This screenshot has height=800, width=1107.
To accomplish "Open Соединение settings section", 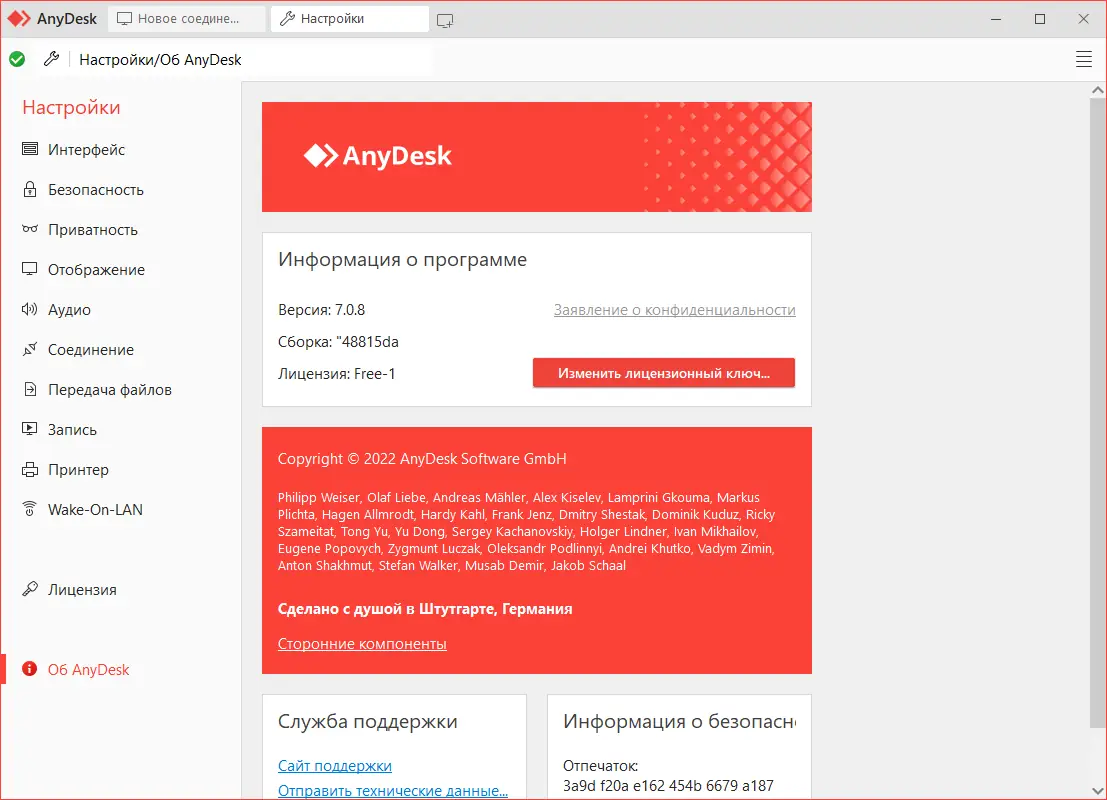I will 90,350.
